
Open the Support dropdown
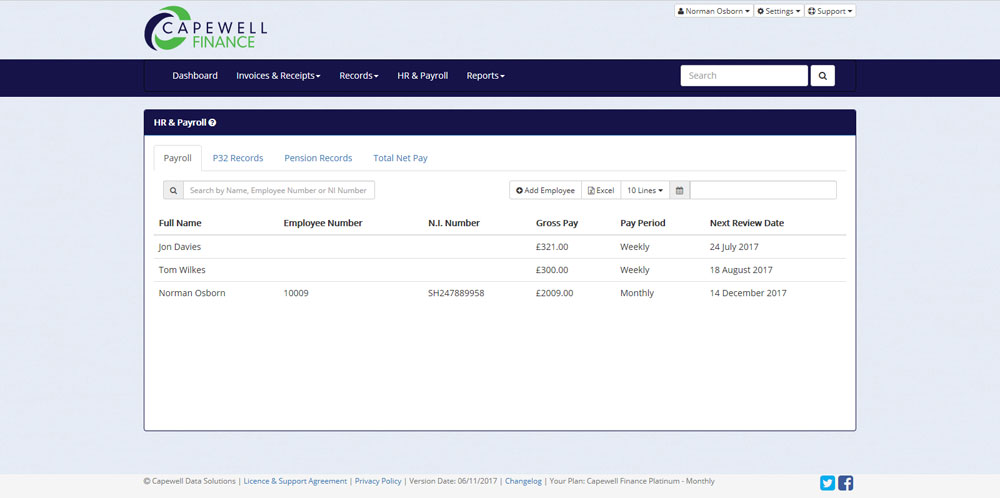coord(830,11)
